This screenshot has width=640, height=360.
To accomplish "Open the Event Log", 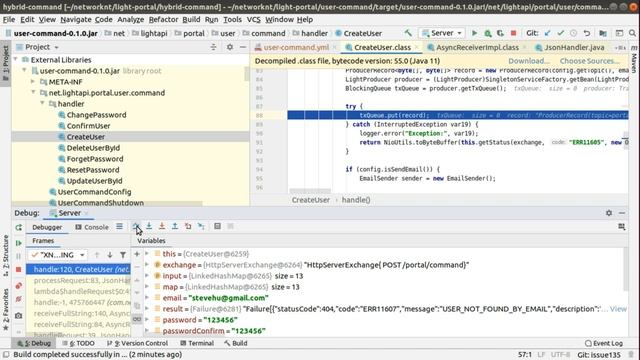I will pos(604,343).
